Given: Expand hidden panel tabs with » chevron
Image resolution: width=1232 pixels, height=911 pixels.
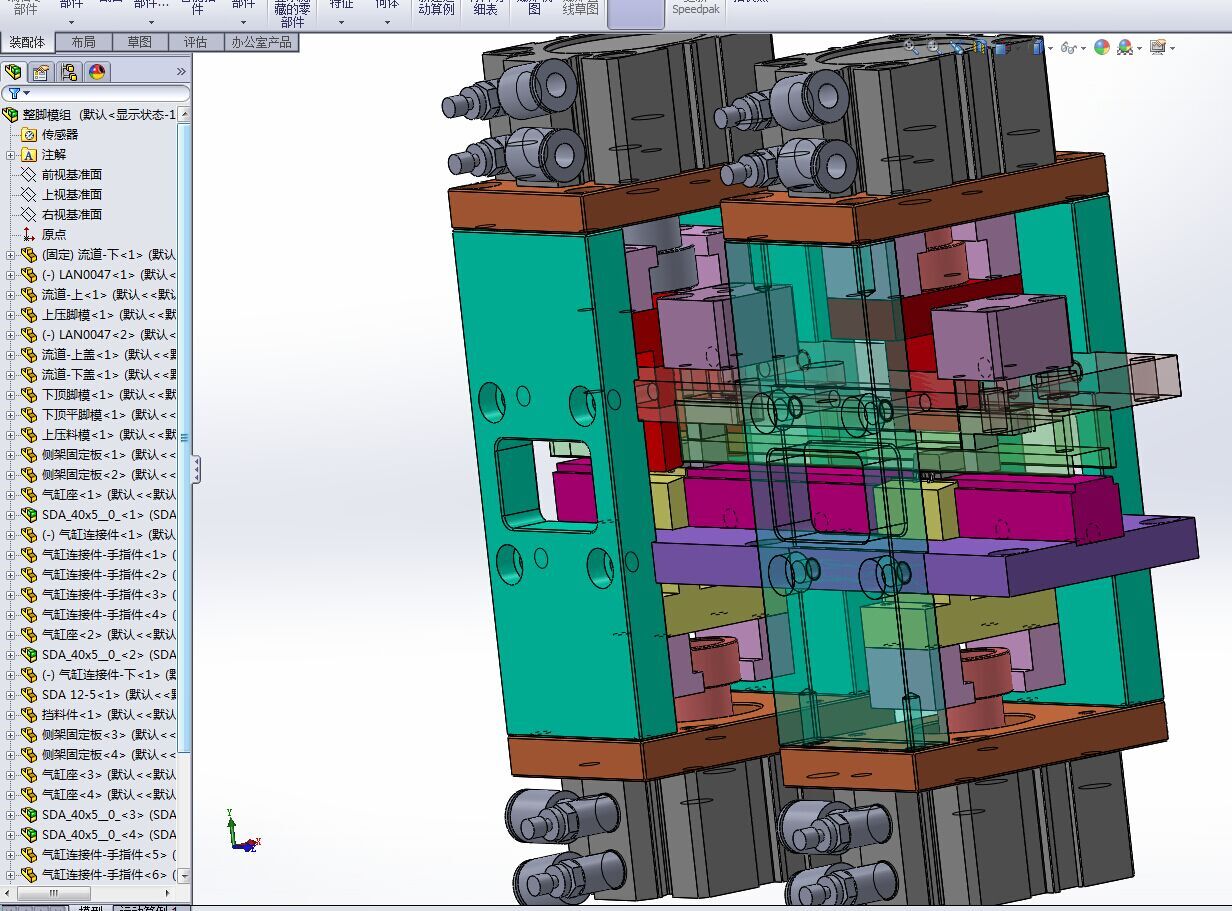Looking at the screenshot, I should point(181,72).
